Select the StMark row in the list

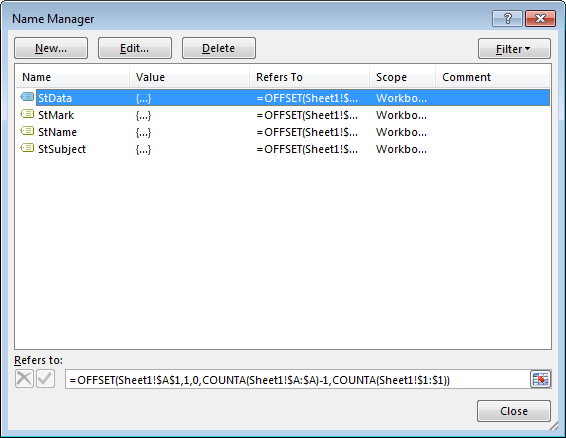283,115
